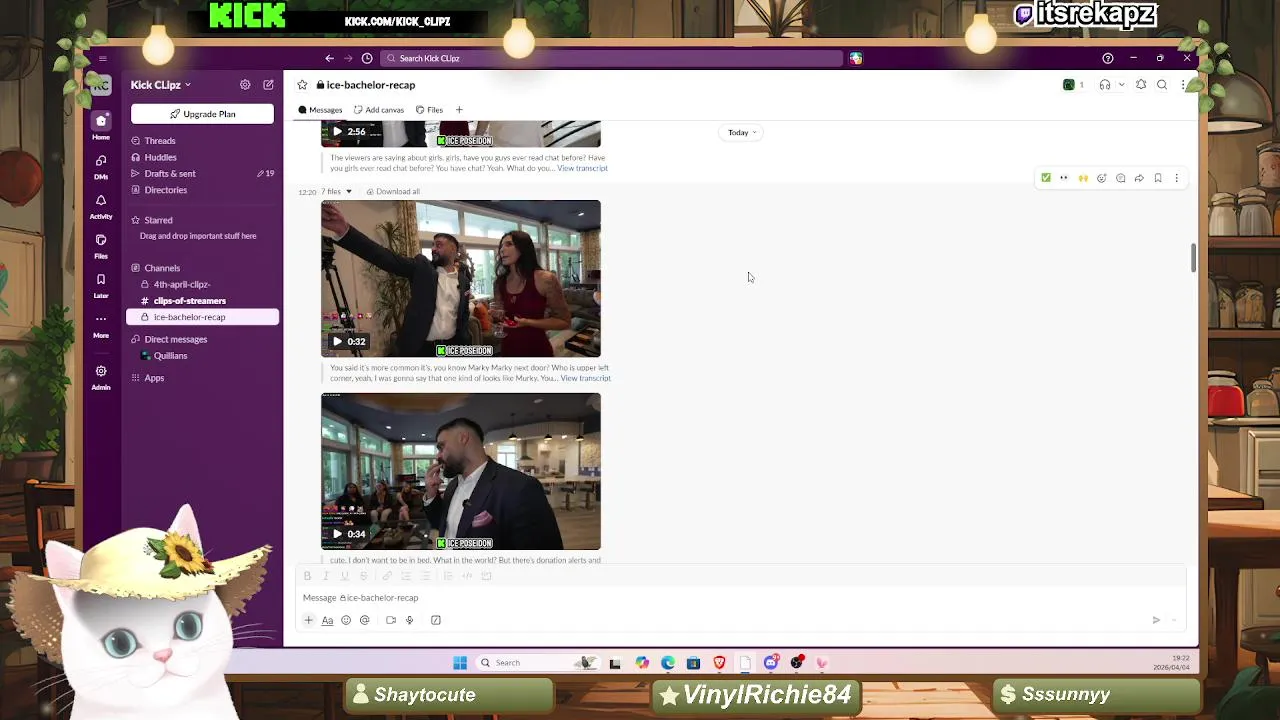Collapse the Starred section

click(x=158, y=220)
